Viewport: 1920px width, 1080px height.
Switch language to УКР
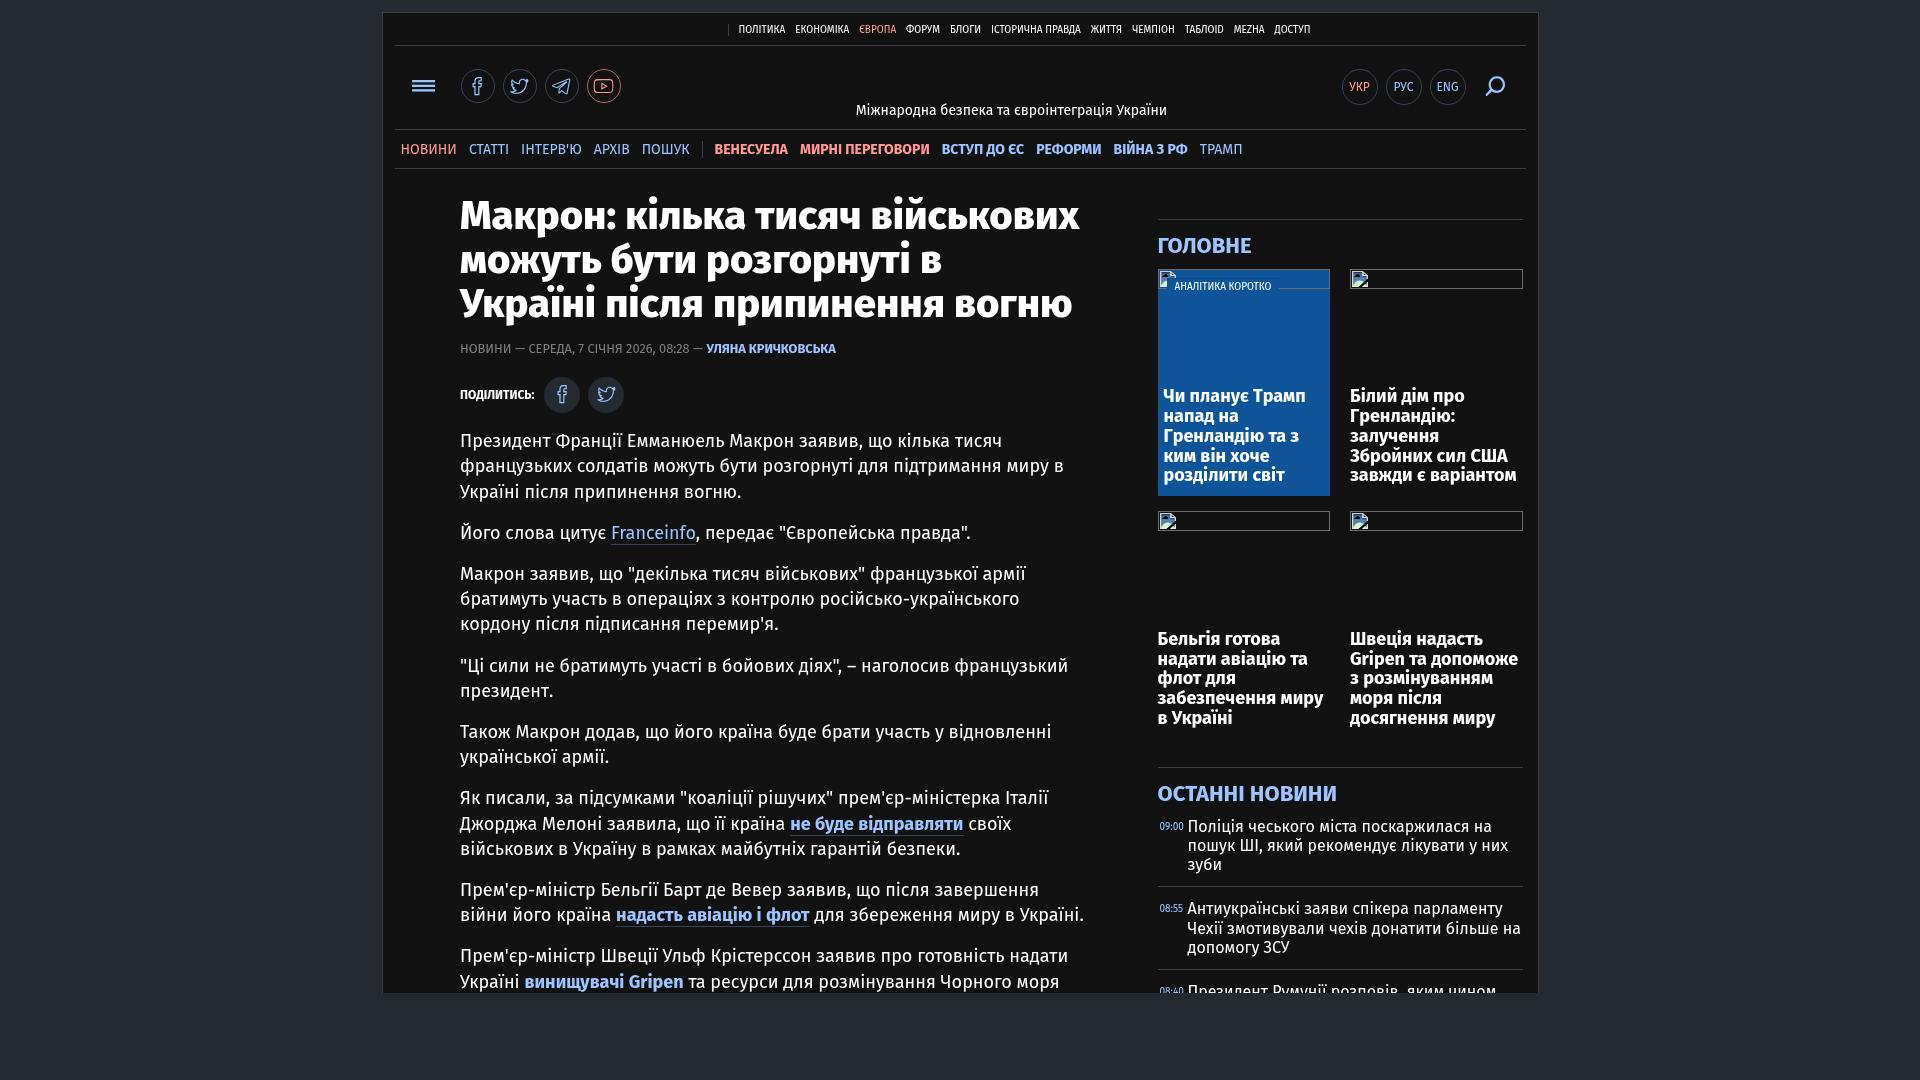point(1359,87)
